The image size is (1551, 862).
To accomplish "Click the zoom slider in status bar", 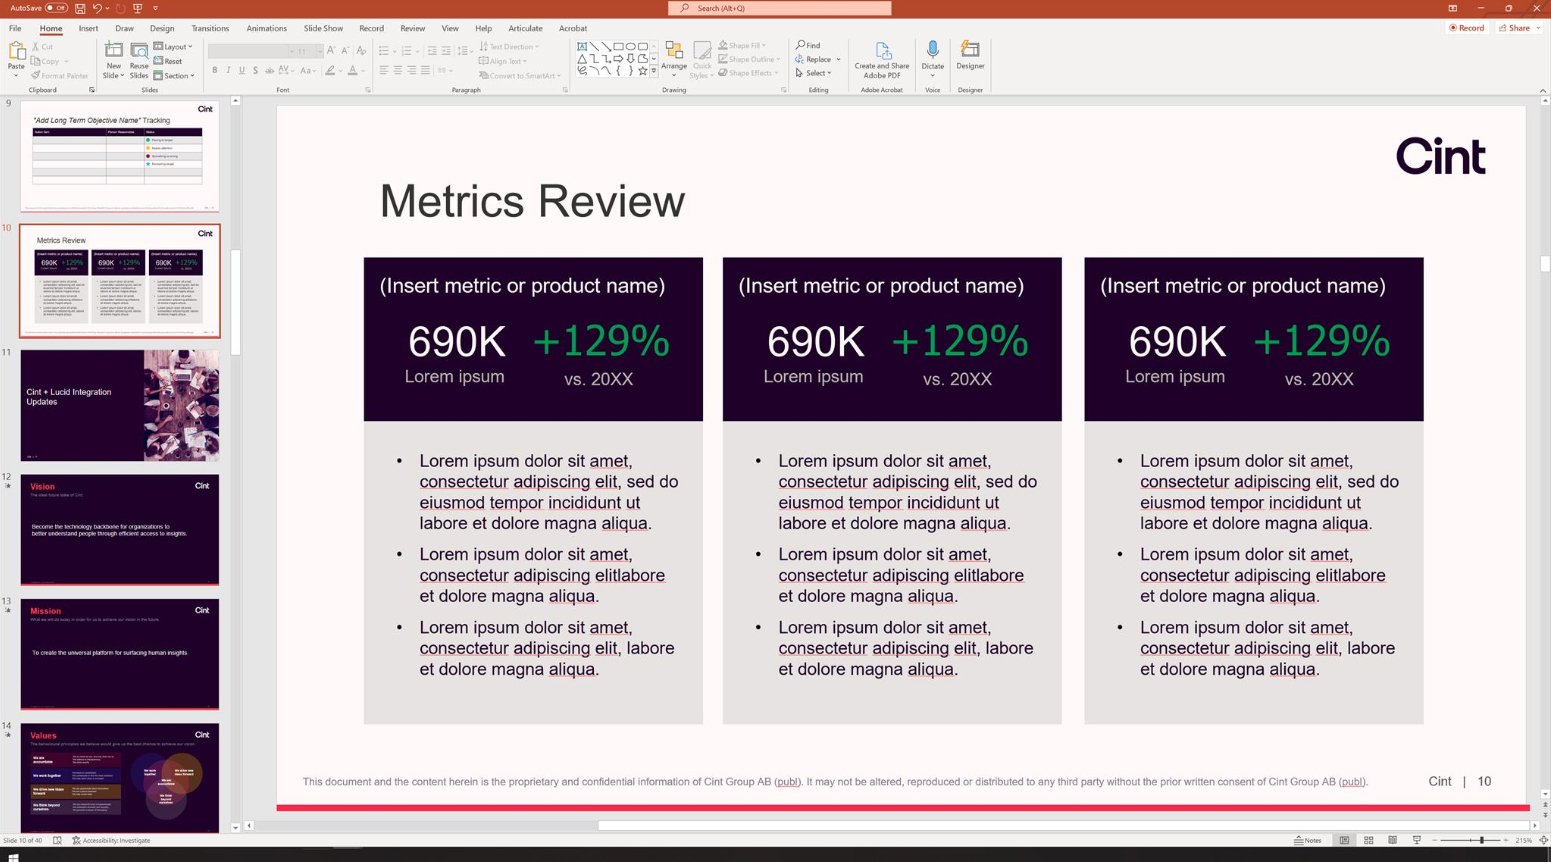I will point(1481,840).
